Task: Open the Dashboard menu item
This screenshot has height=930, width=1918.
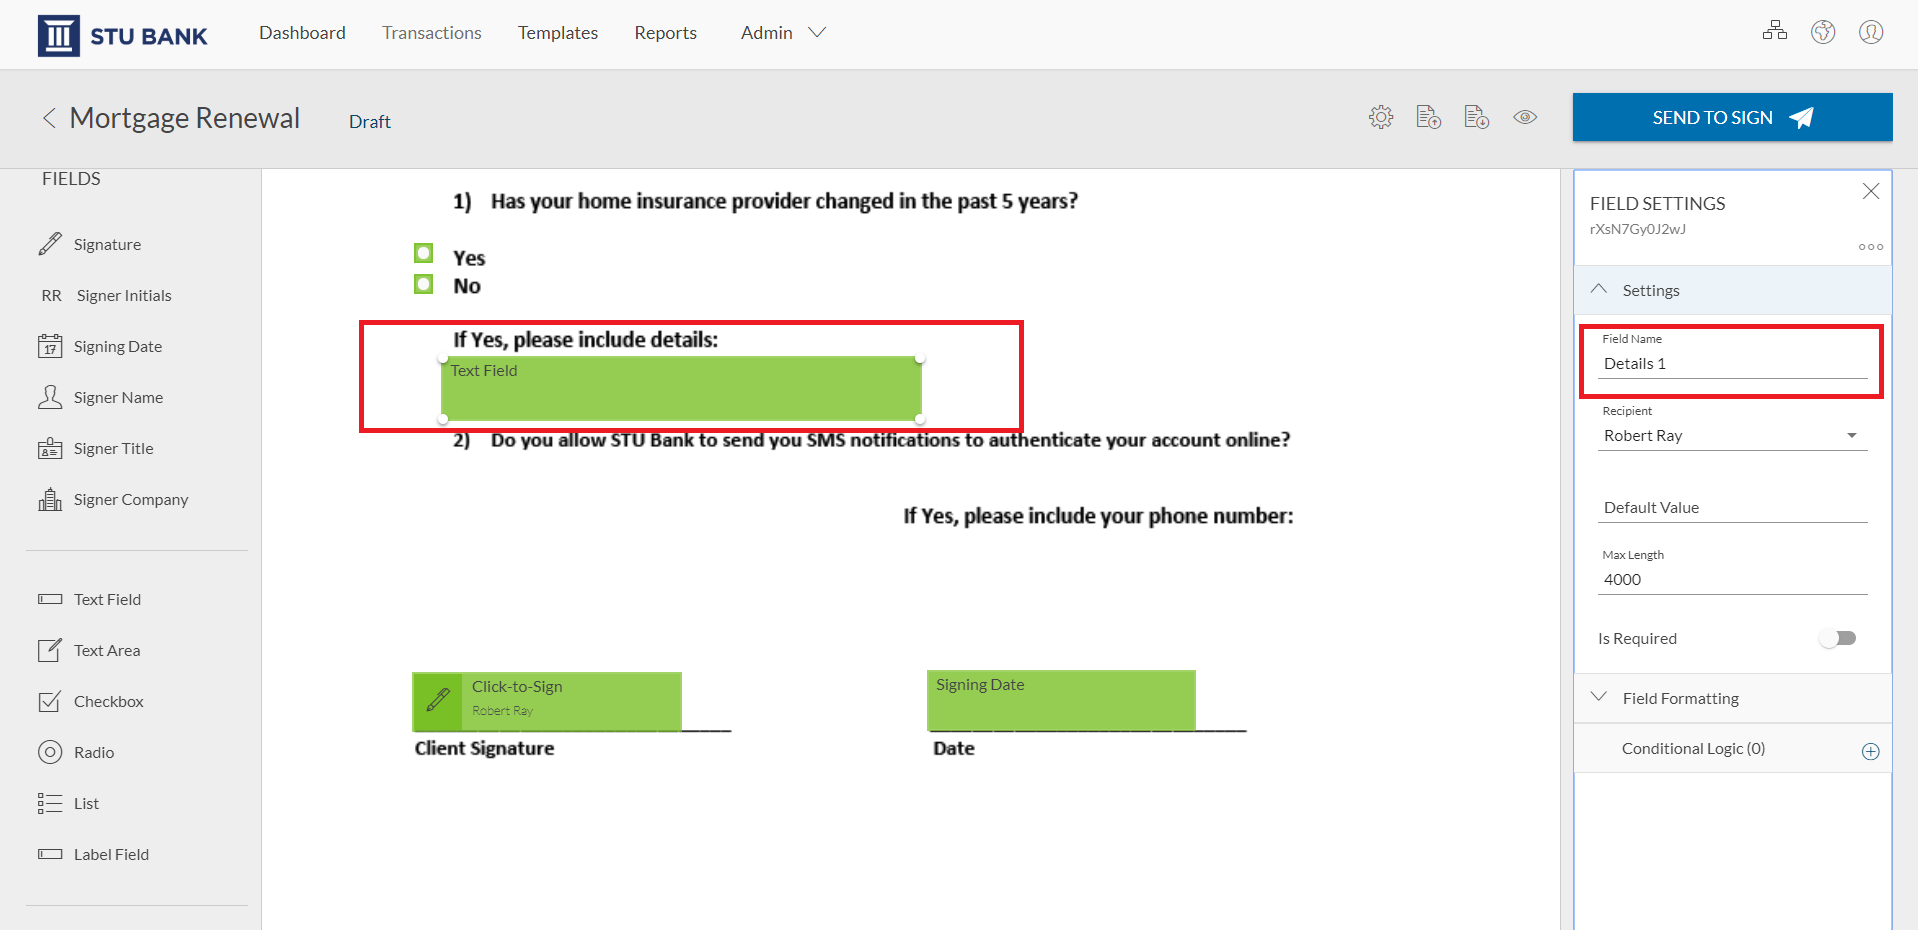Action: coord(302,33)
